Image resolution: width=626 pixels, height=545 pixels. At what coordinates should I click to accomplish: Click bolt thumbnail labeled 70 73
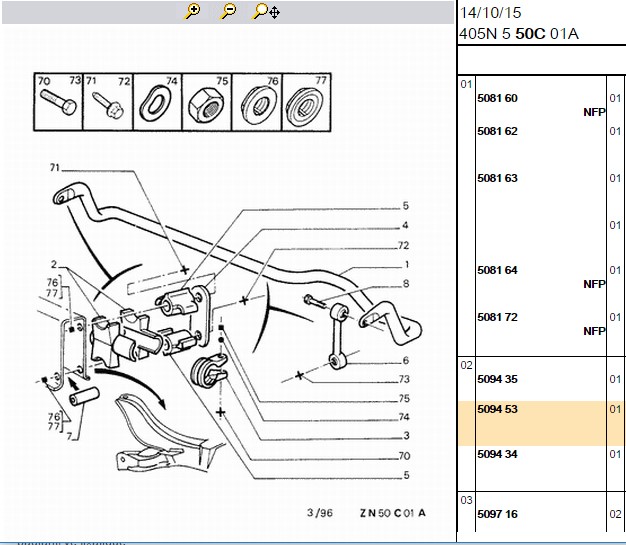[x=58, y=102]
